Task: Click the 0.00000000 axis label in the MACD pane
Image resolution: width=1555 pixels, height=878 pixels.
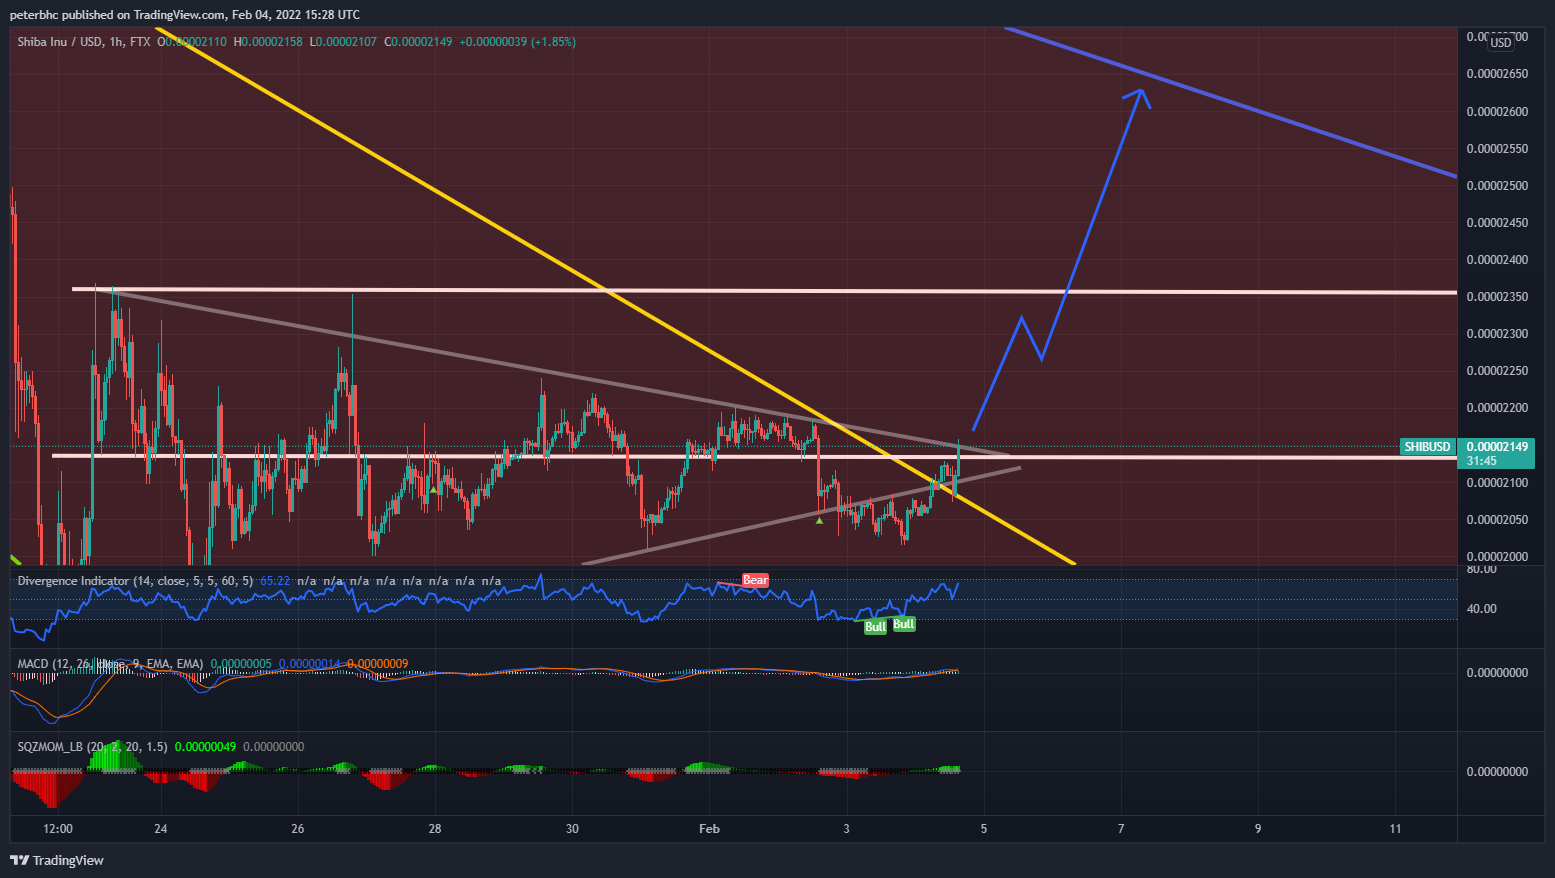Action: point(1497,673)
